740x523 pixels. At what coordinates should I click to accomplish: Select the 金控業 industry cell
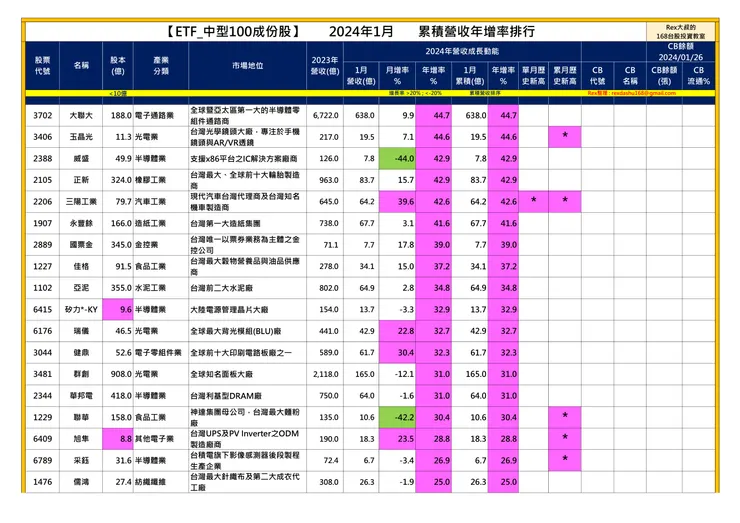pyautogui.click(x=161, y=245)
